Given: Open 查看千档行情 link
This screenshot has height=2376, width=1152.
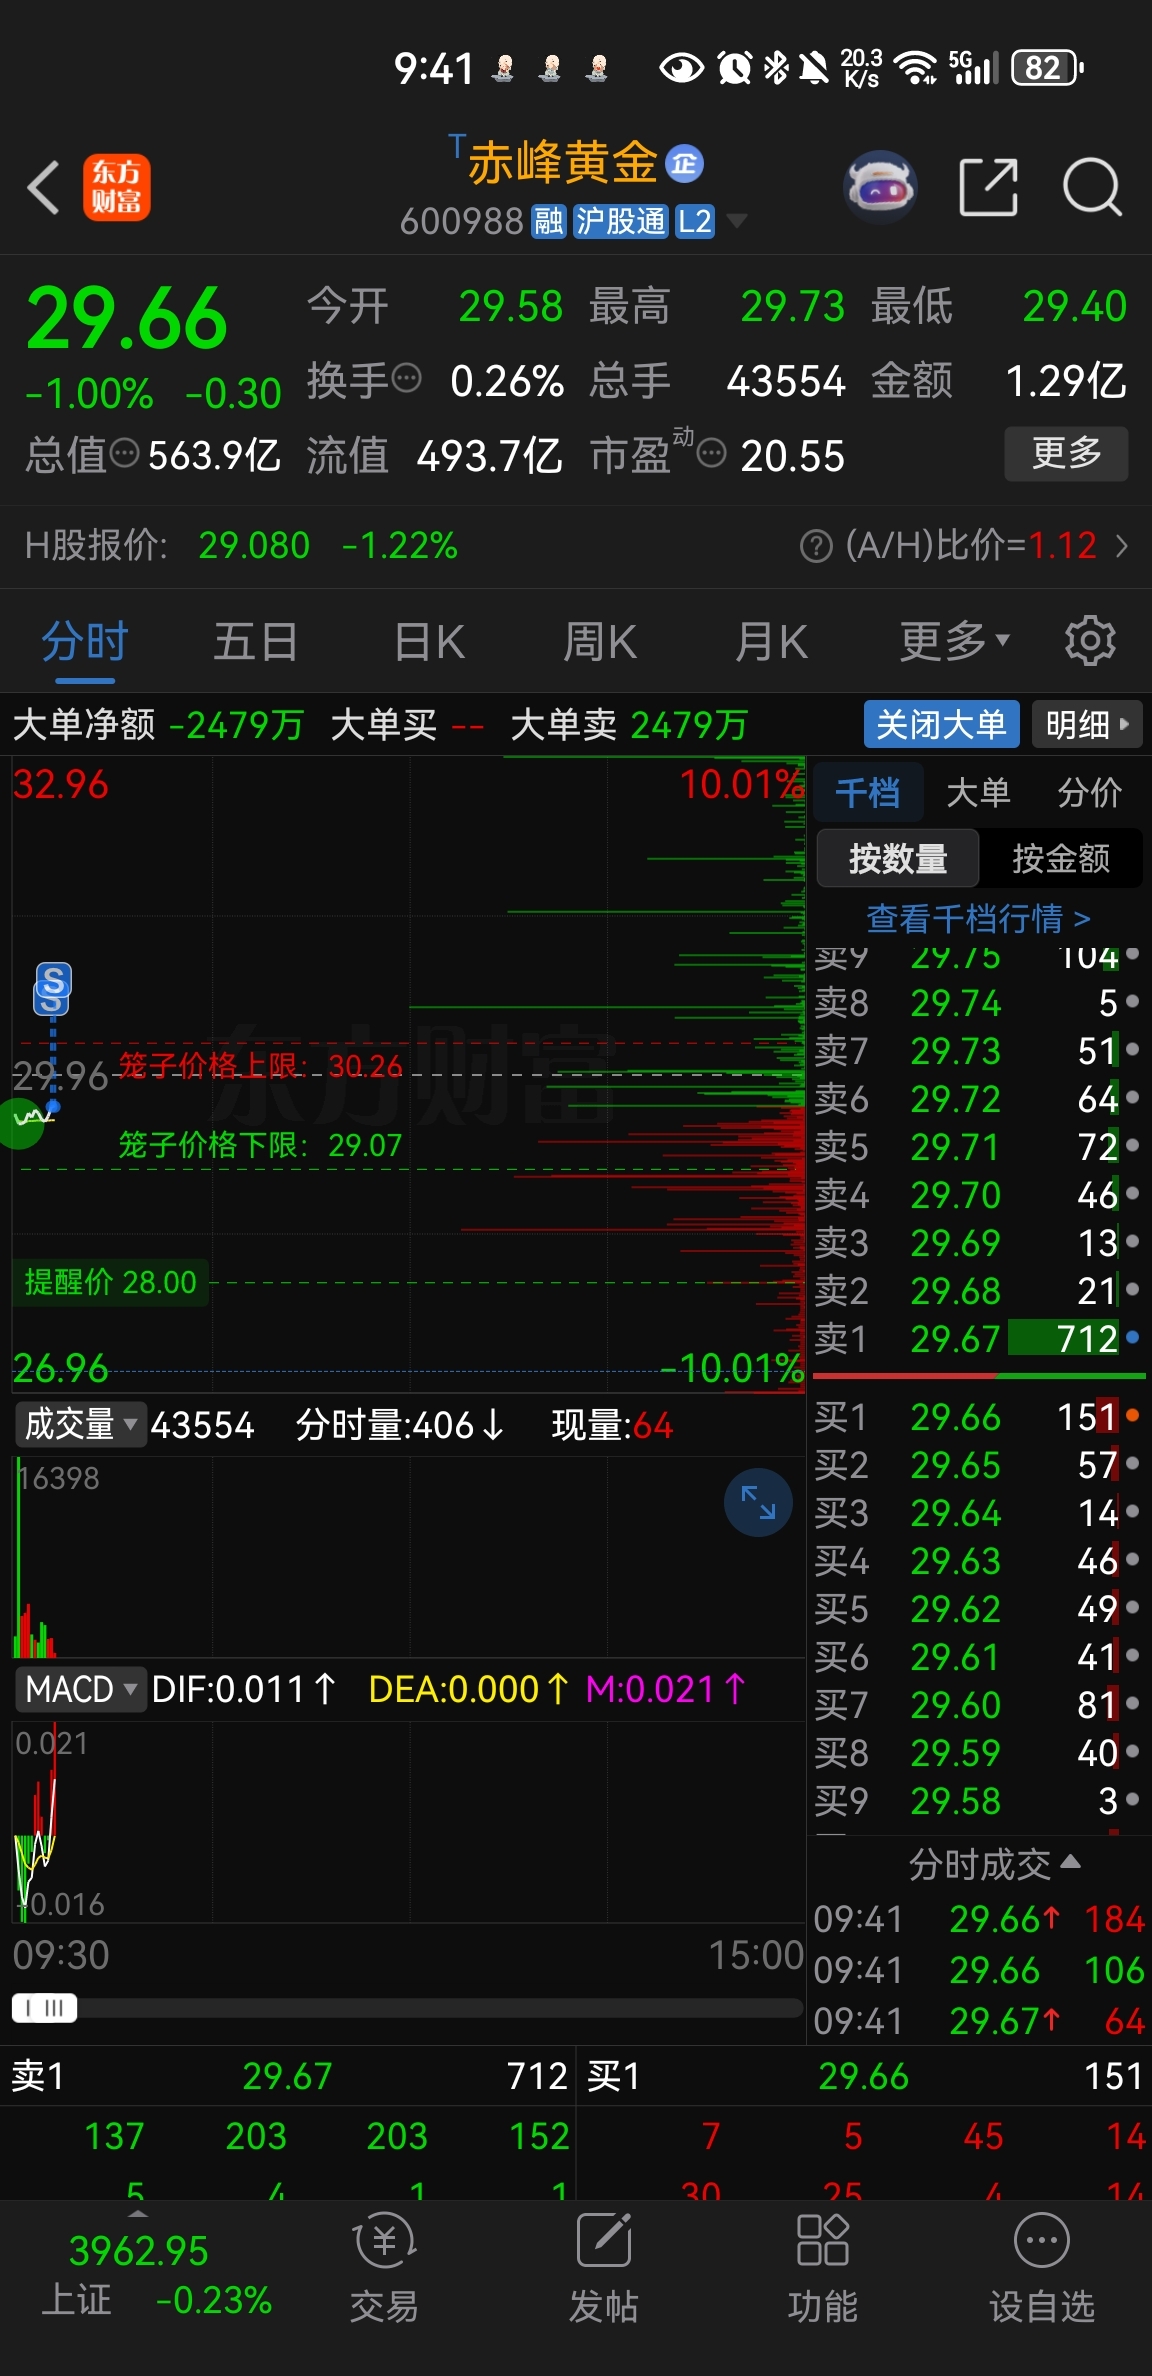Looking at the screenshot, I should (978, 918).
